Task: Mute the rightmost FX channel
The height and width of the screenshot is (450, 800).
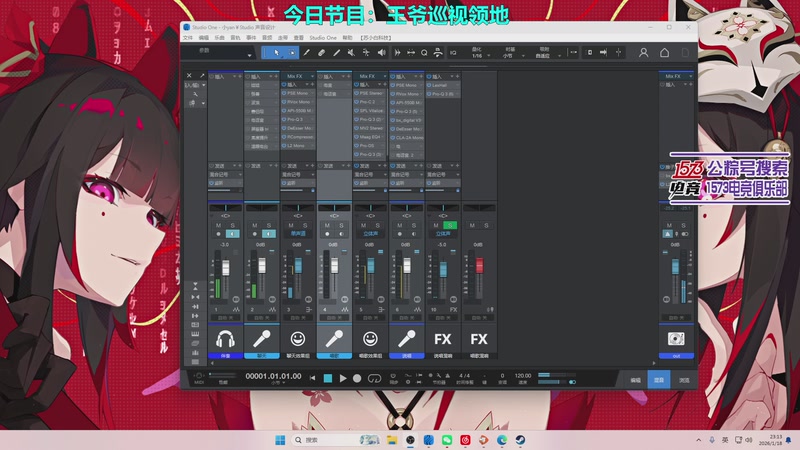Action: click(472, 225)
